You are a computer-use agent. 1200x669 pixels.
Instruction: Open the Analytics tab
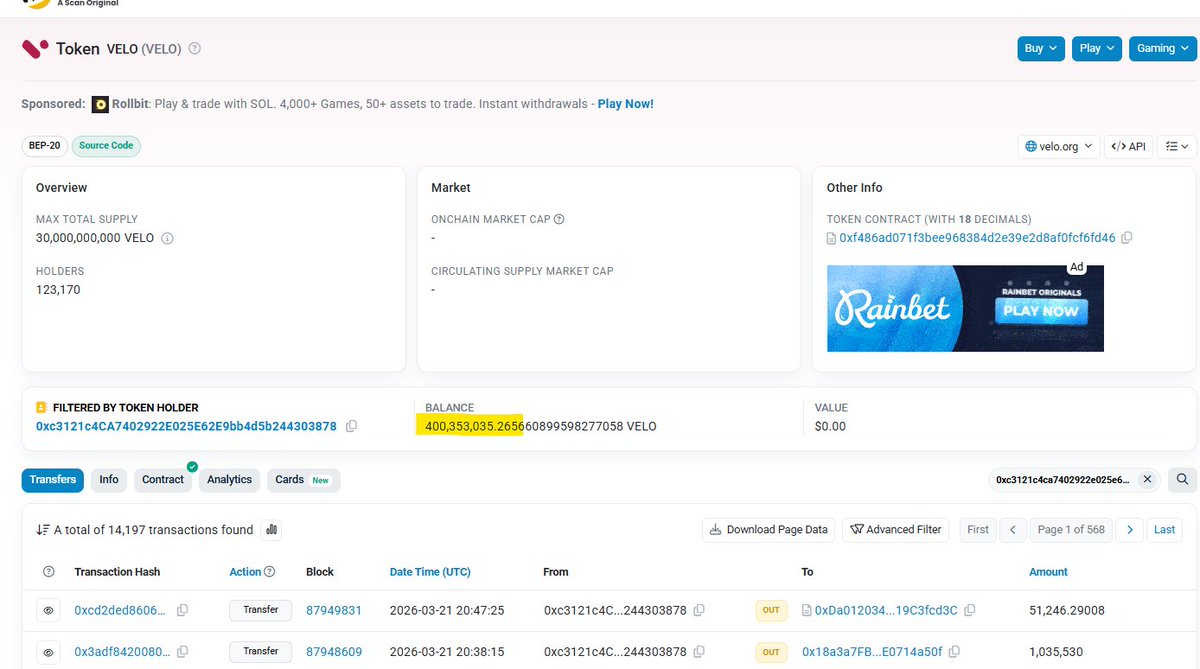point(230,480)
